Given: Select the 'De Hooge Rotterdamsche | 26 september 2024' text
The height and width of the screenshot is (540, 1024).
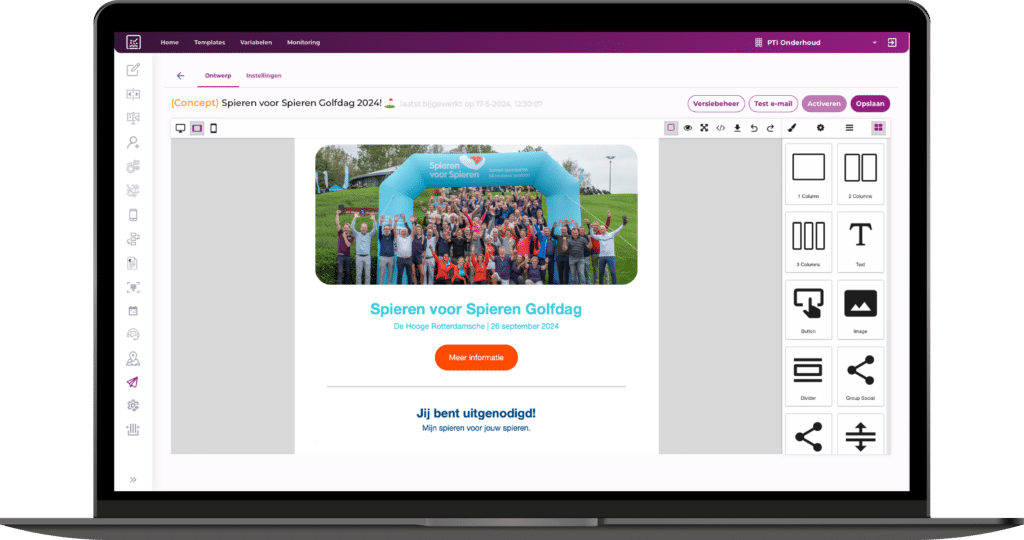Looking at the screenshot, I should 476,326.
